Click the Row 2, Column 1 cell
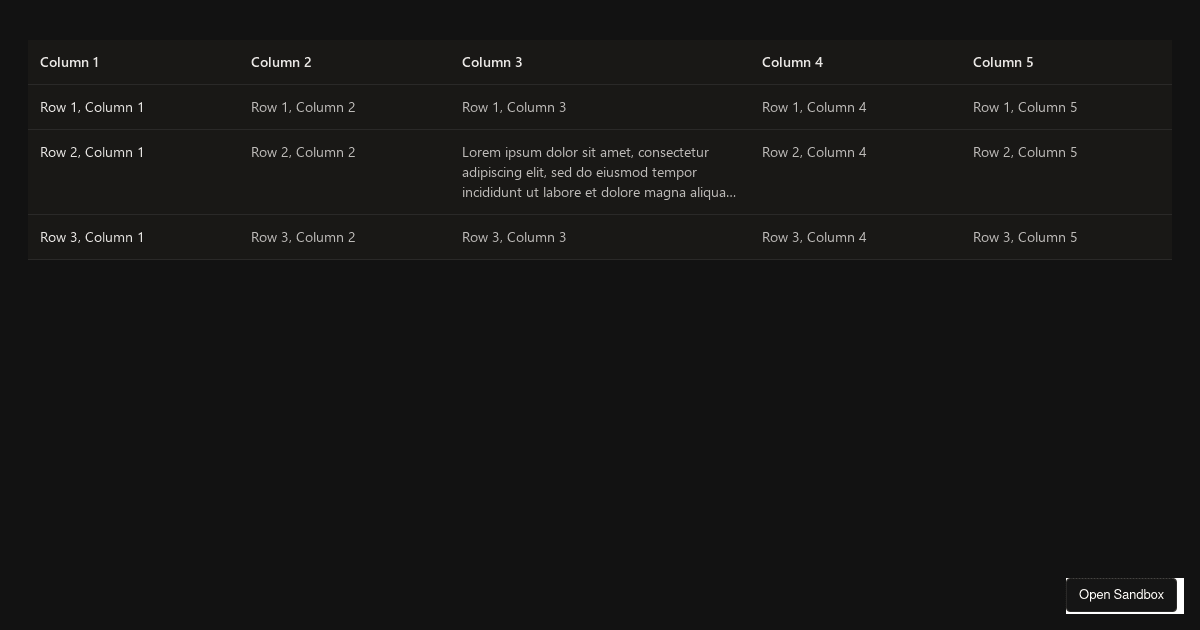Screen dimensions: 1200x630 pos(92,152)
